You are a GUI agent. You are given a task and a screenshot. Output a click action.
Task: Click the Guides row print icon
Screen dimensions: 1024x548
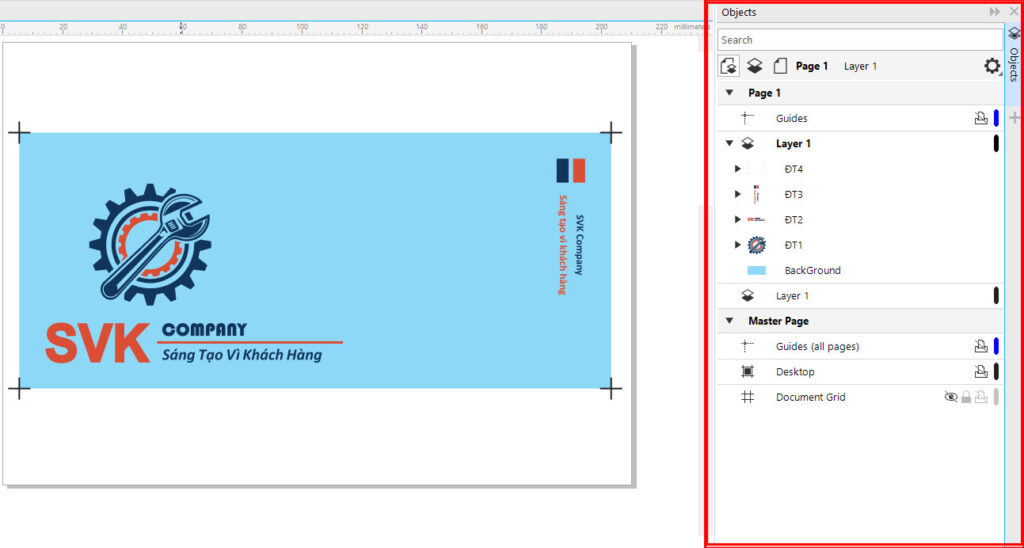pyautogui.click(x=981, y=118)
